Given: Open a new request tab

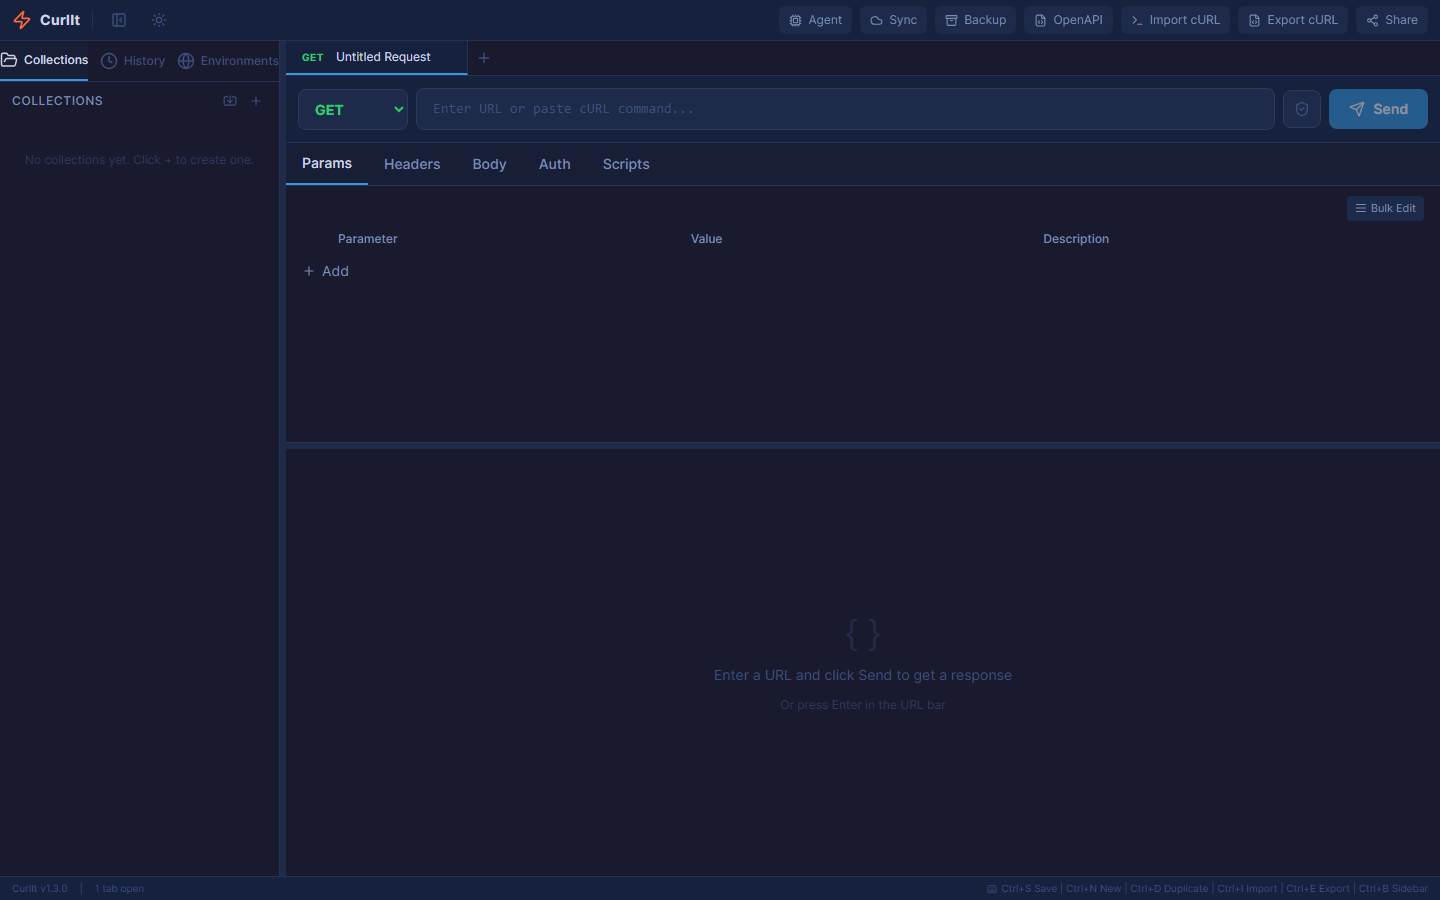Looking at the screenshot, I should (x=484, y=58).
